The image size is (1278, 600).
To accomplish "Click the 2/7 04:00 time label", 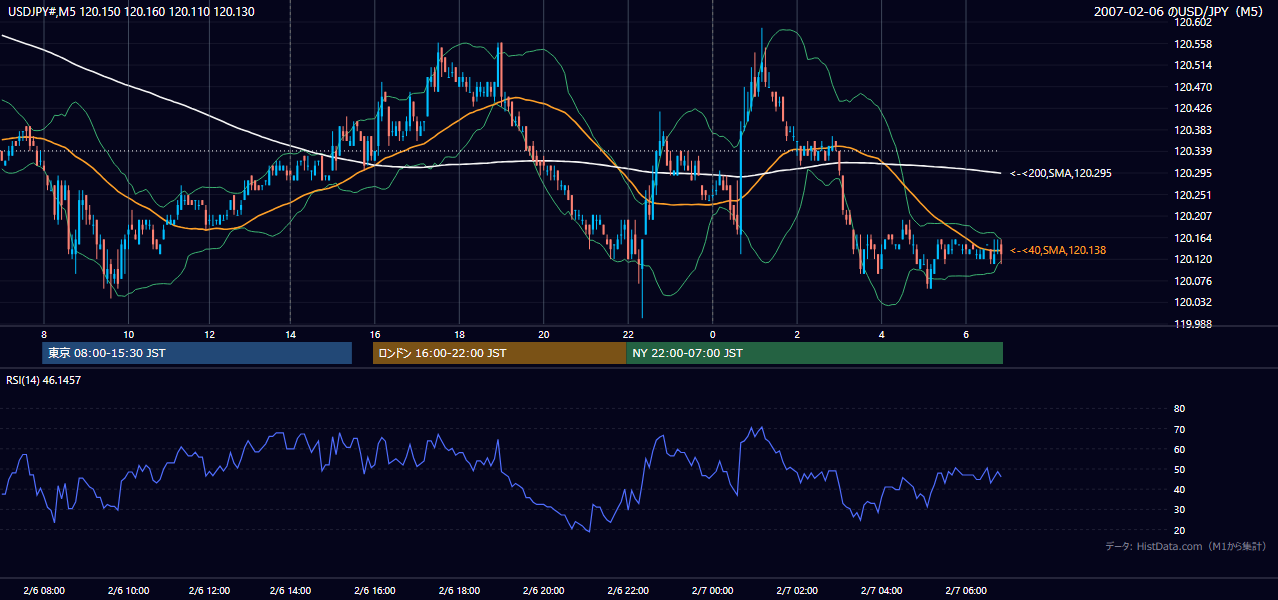I will coord(881,591).
